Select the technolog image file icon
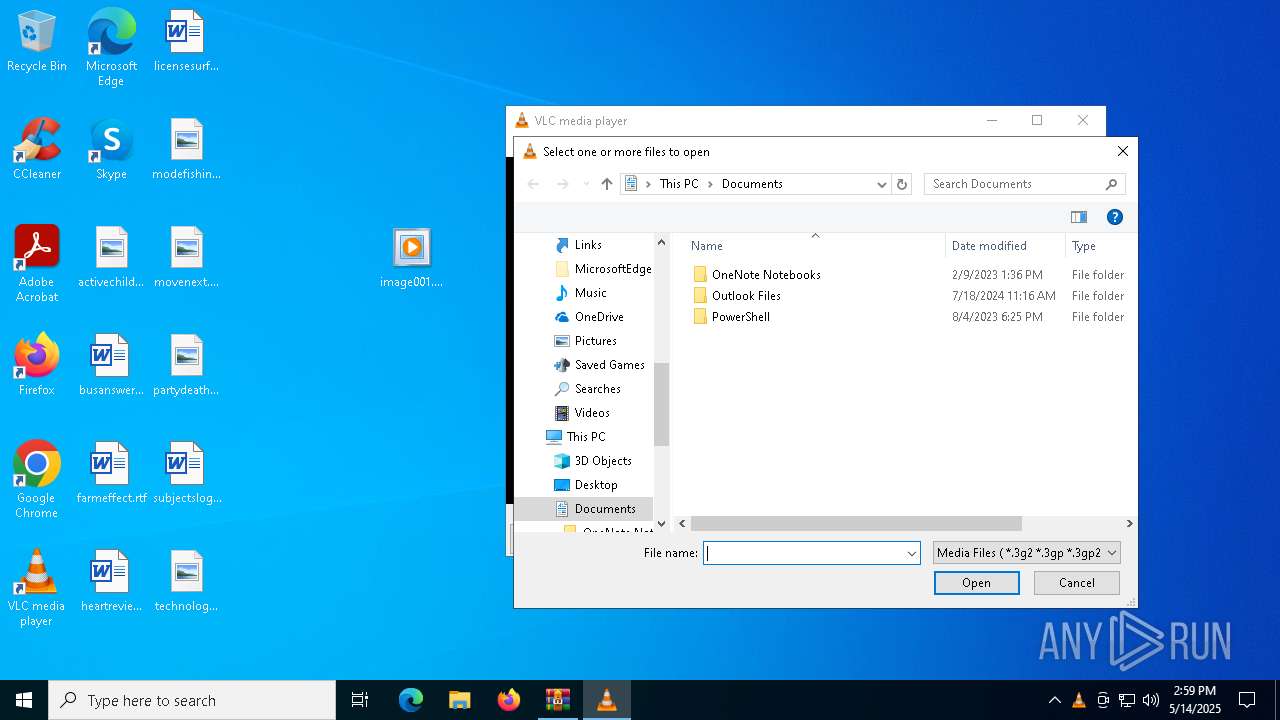 pyautogui.click(x=186, y=581)
